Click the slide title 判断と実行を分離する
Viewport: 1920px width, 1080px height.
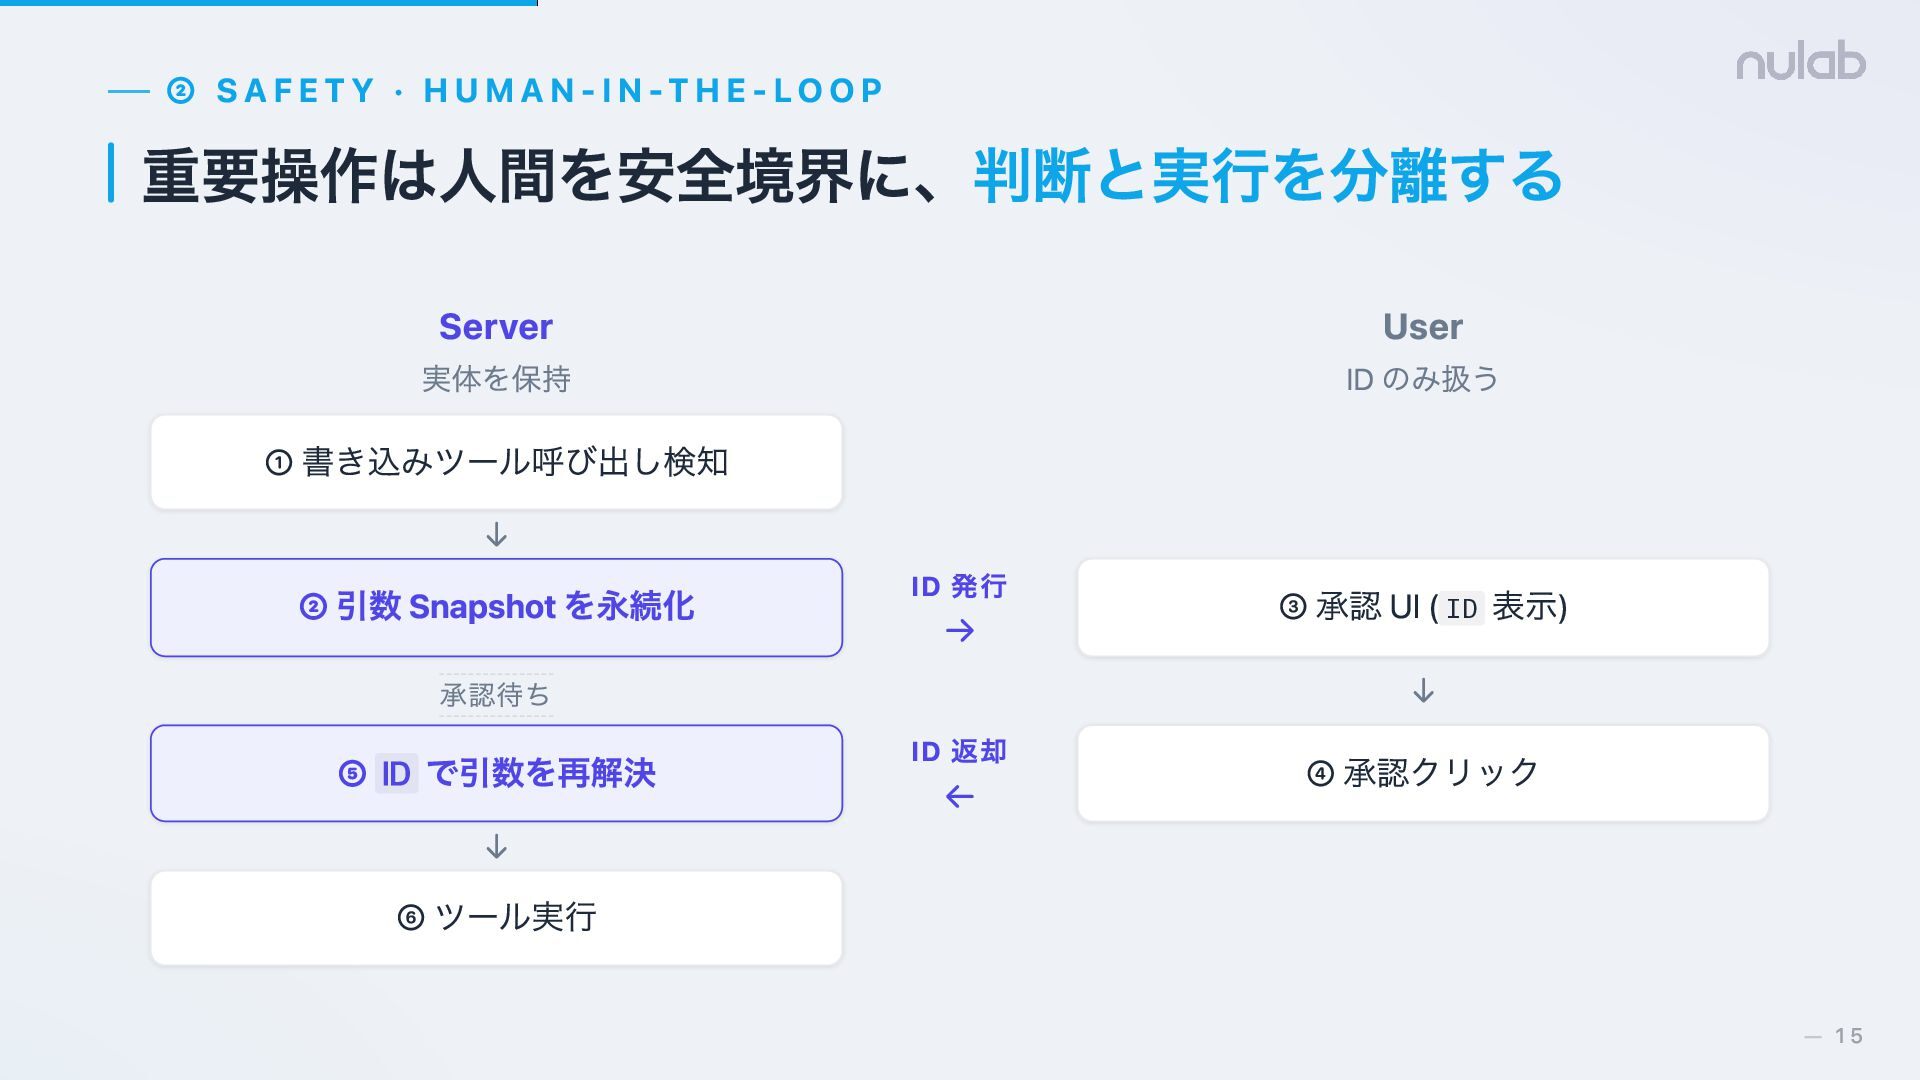click(x=1267, y=176)
